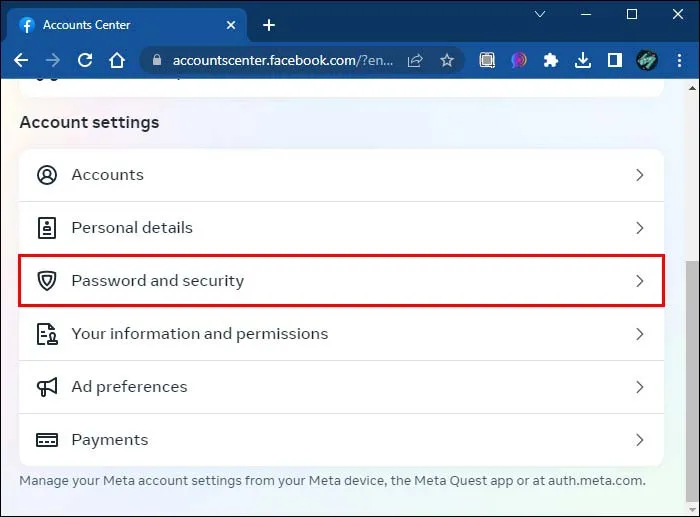The image size is (700, 517).
Task: Bookmark this page with the star icon
Action: click(447, 60)
